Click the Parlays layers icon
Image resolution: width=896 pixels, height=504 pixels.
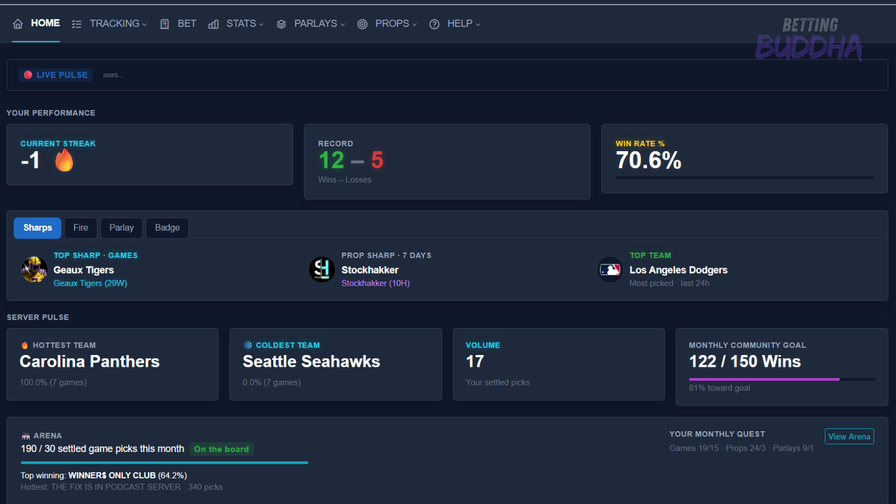click(x=281, y=24)
